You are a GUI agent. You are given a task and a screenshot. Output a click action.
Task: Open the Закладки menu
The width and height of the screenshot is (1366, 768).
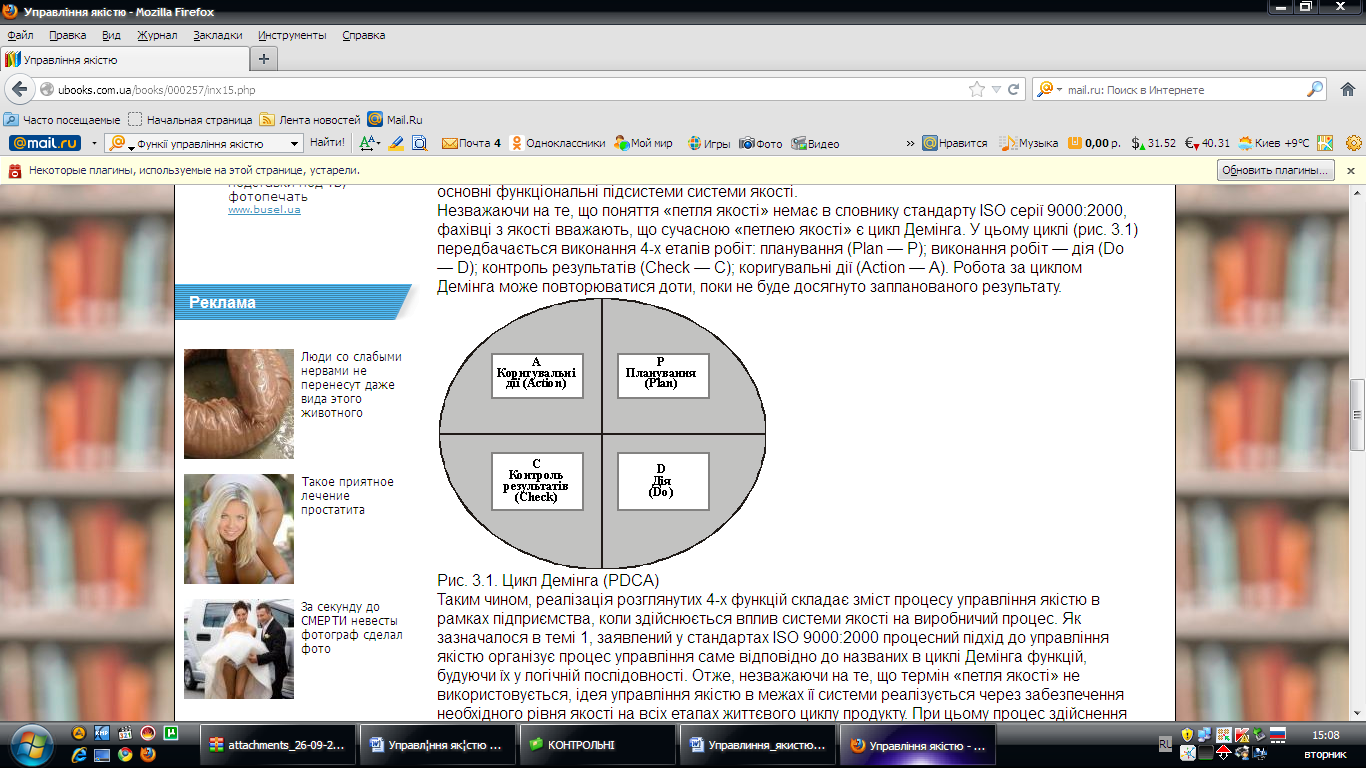(x=217, y=35)
